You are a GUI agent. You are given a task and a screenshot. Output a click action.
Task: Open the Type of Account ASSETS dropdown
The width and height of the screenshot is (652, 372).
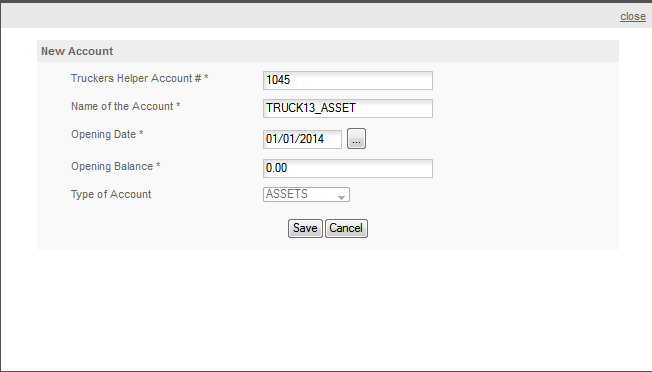click(x=306, y=194)
